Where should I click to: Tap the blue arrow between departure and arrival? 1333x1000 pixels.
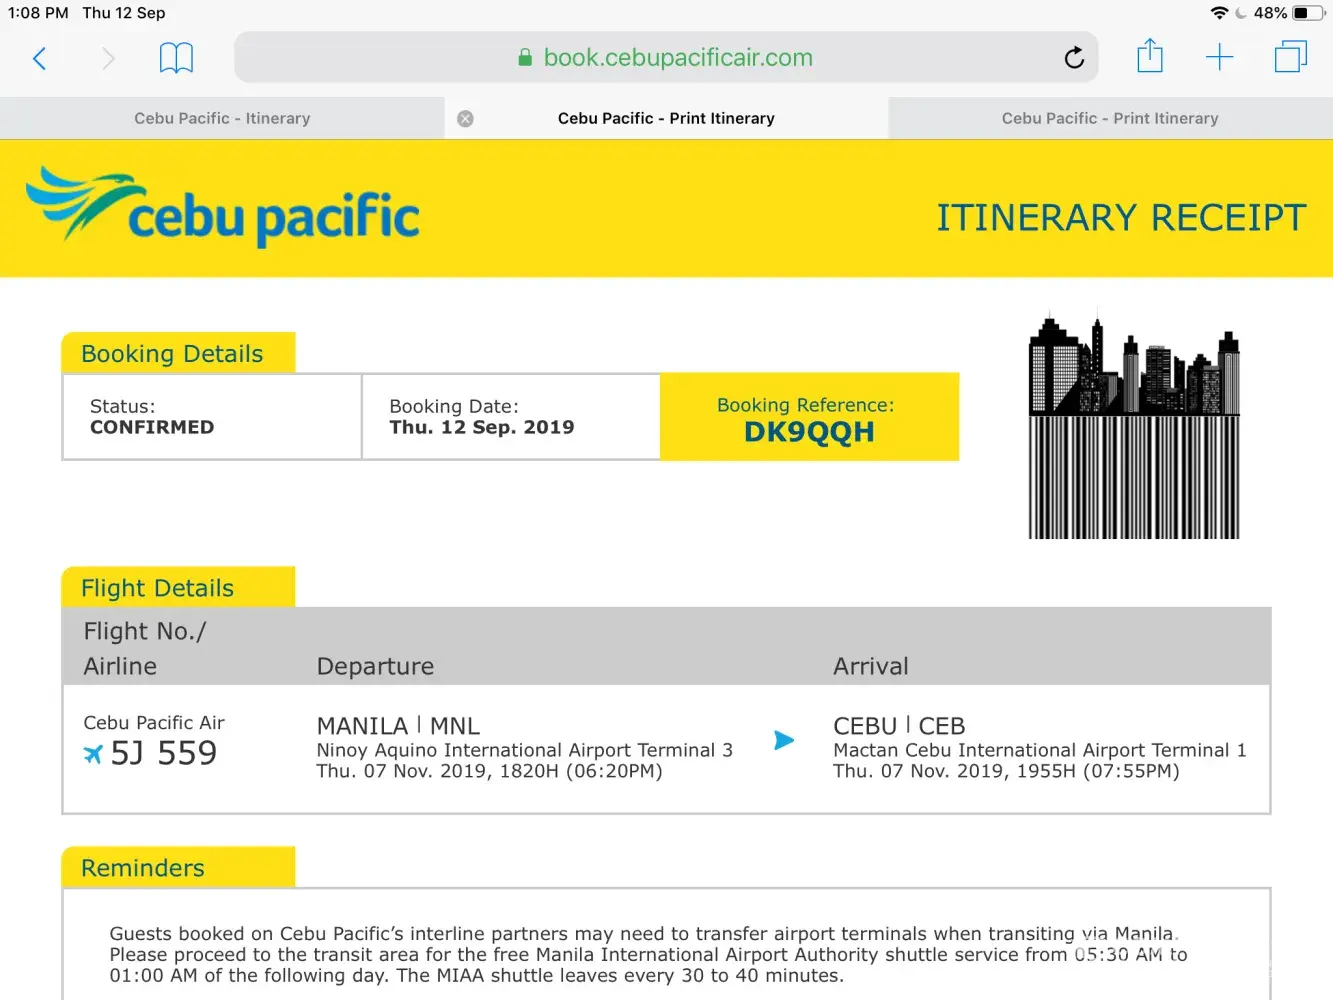(784, 740)
